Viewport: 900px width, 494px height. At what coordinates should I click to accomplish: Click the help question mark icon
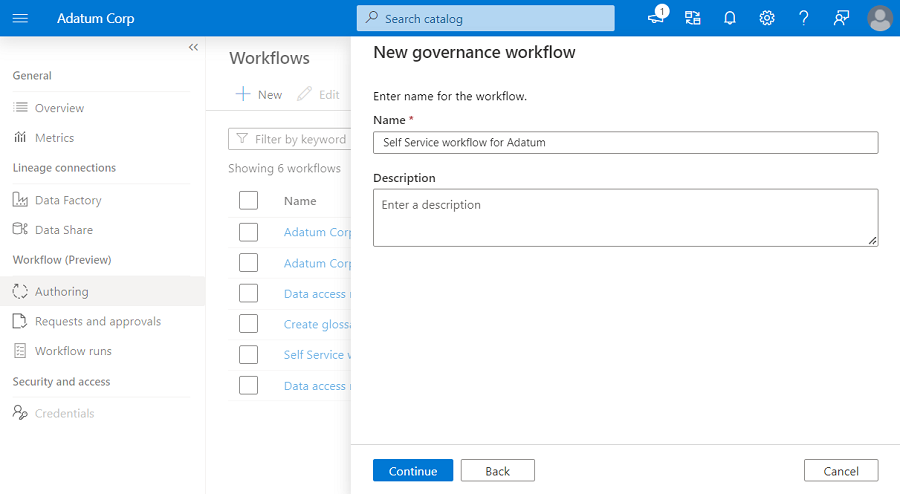(x=804, y=18)
